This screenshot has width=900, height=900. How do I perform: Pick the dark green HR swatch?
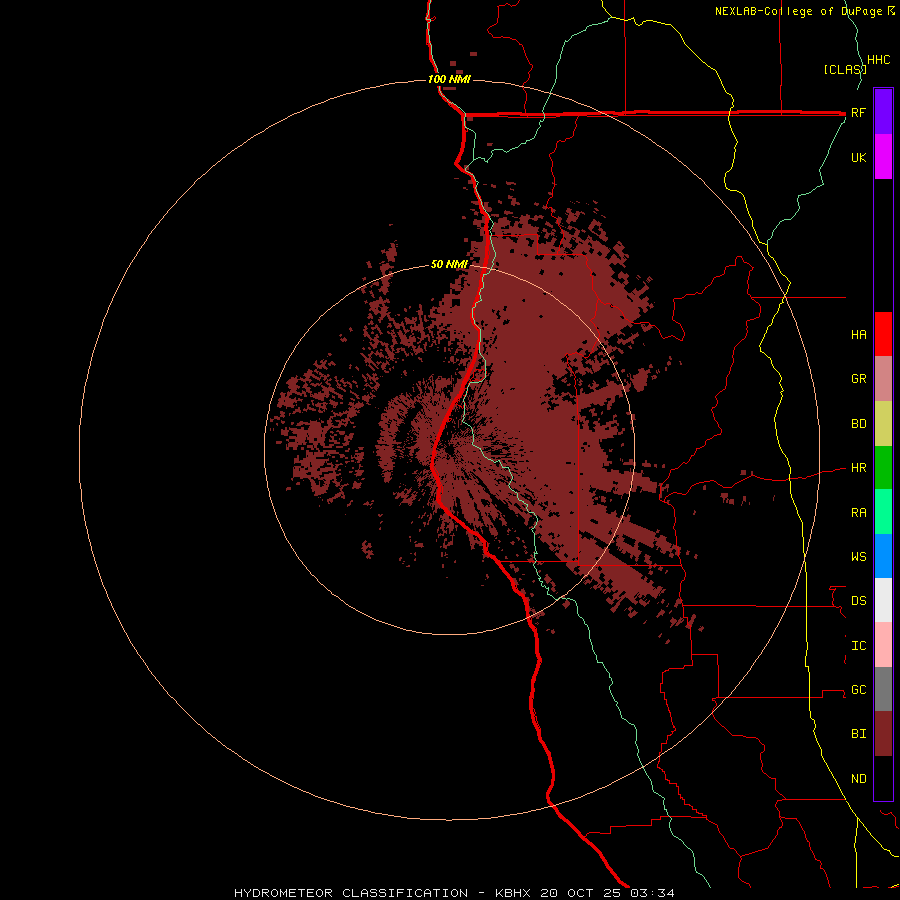coord(883,468)
